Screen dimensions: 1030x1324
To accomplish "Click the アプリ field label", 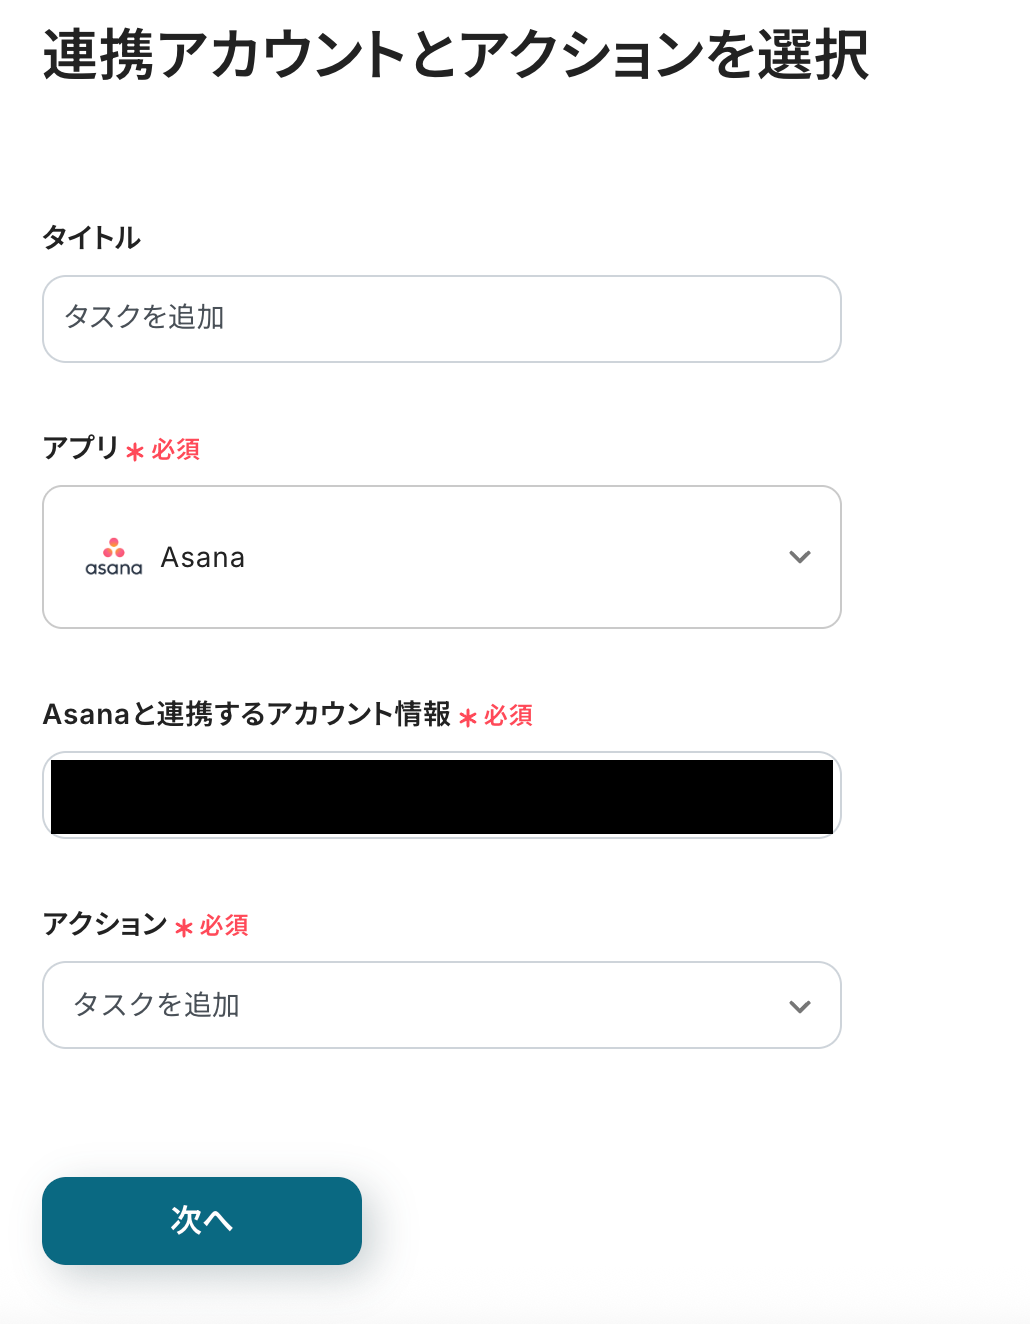I will coord(81,448).
